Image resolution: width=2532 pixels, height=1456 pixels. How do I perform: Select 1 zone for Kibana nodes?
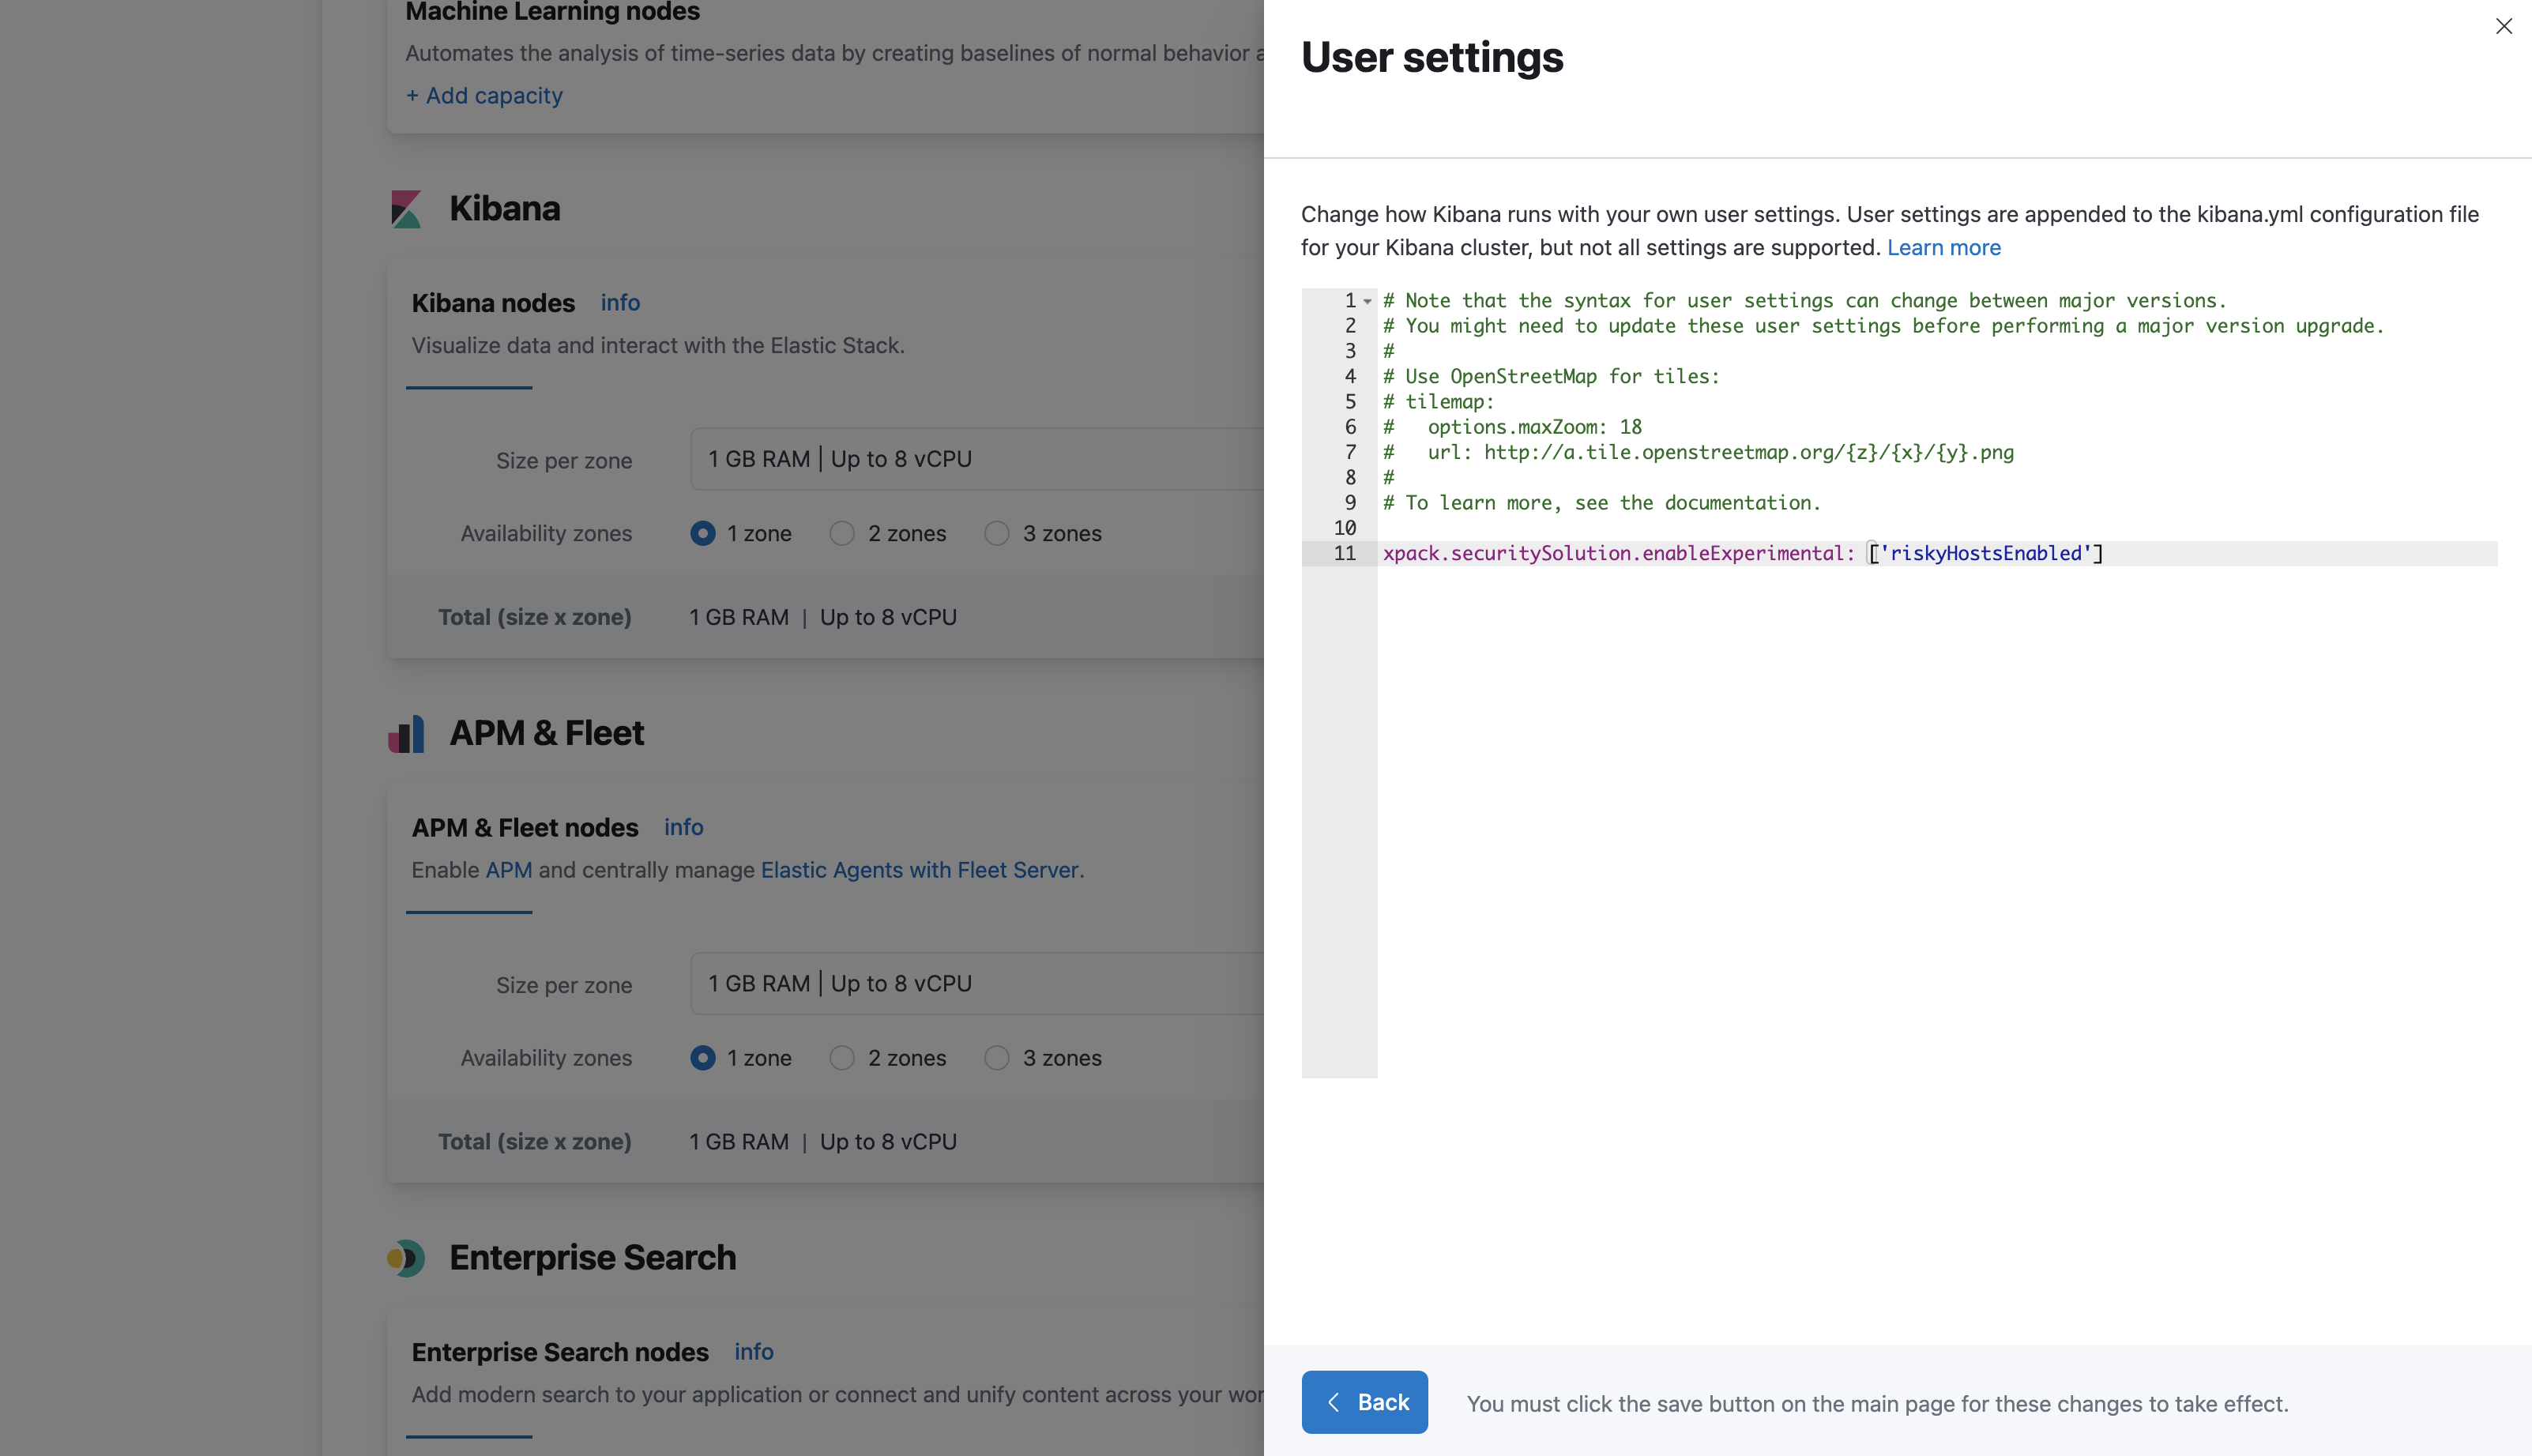(703, 533)
